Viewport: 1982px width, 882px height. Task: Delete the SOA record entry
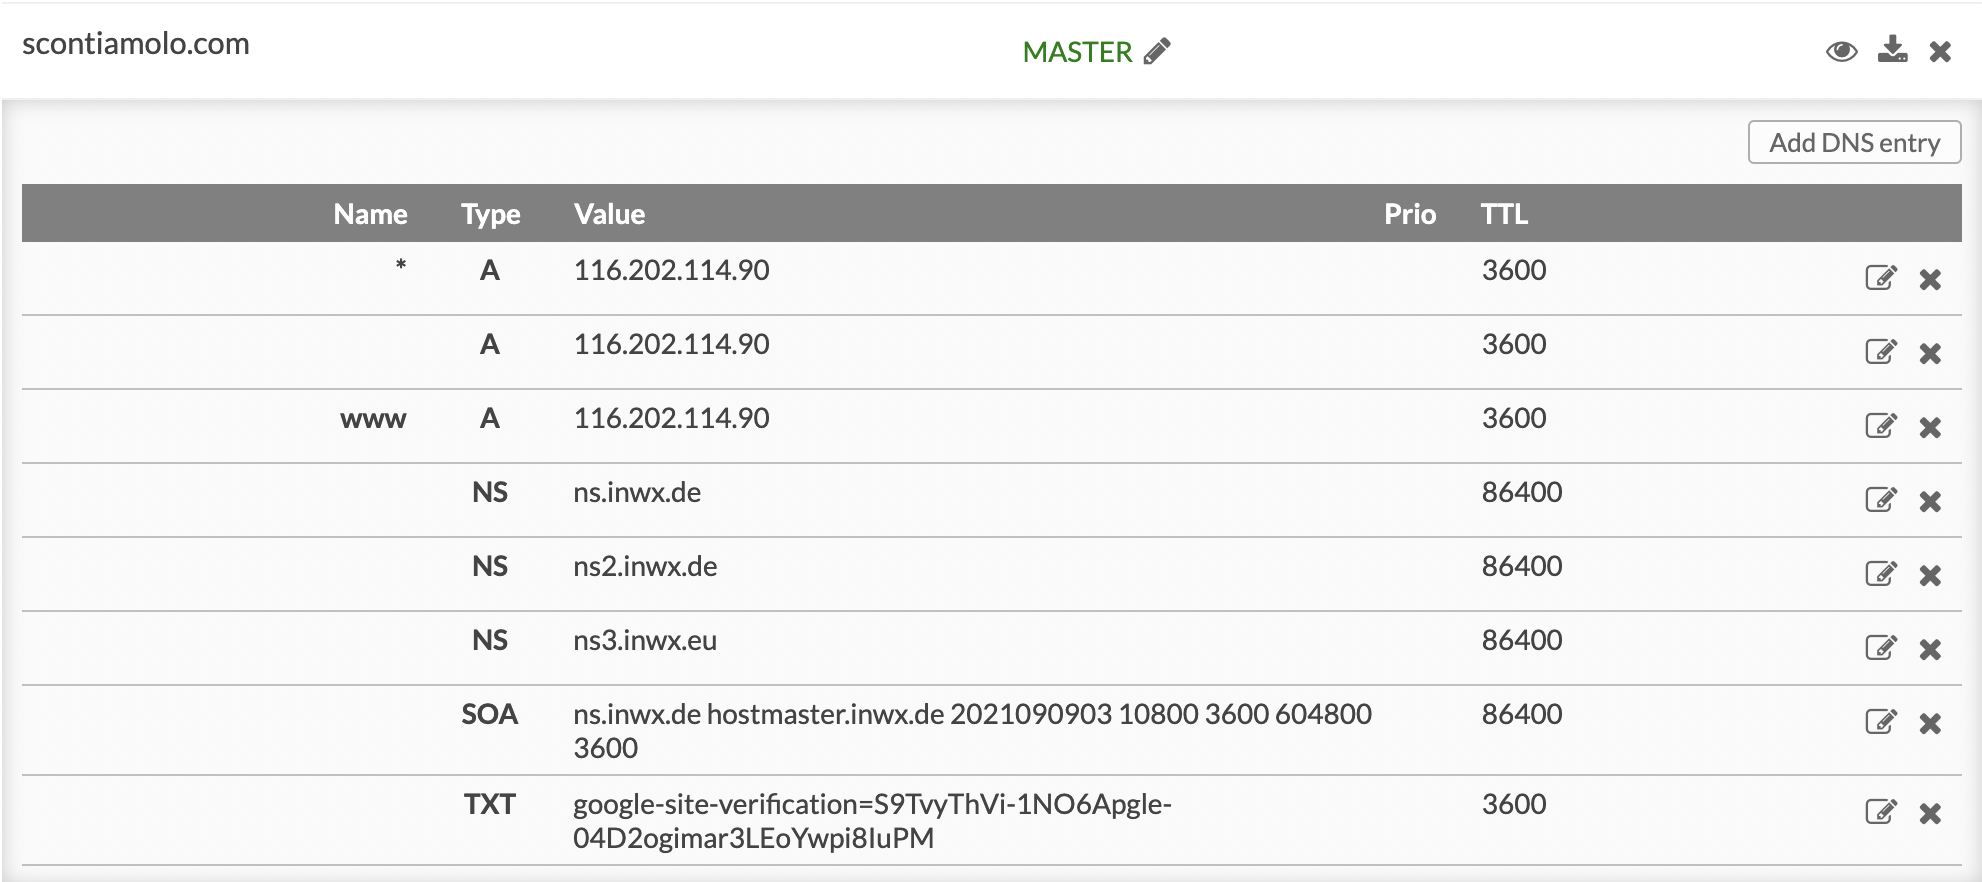pyautogui.click(x=1930, y=723)
